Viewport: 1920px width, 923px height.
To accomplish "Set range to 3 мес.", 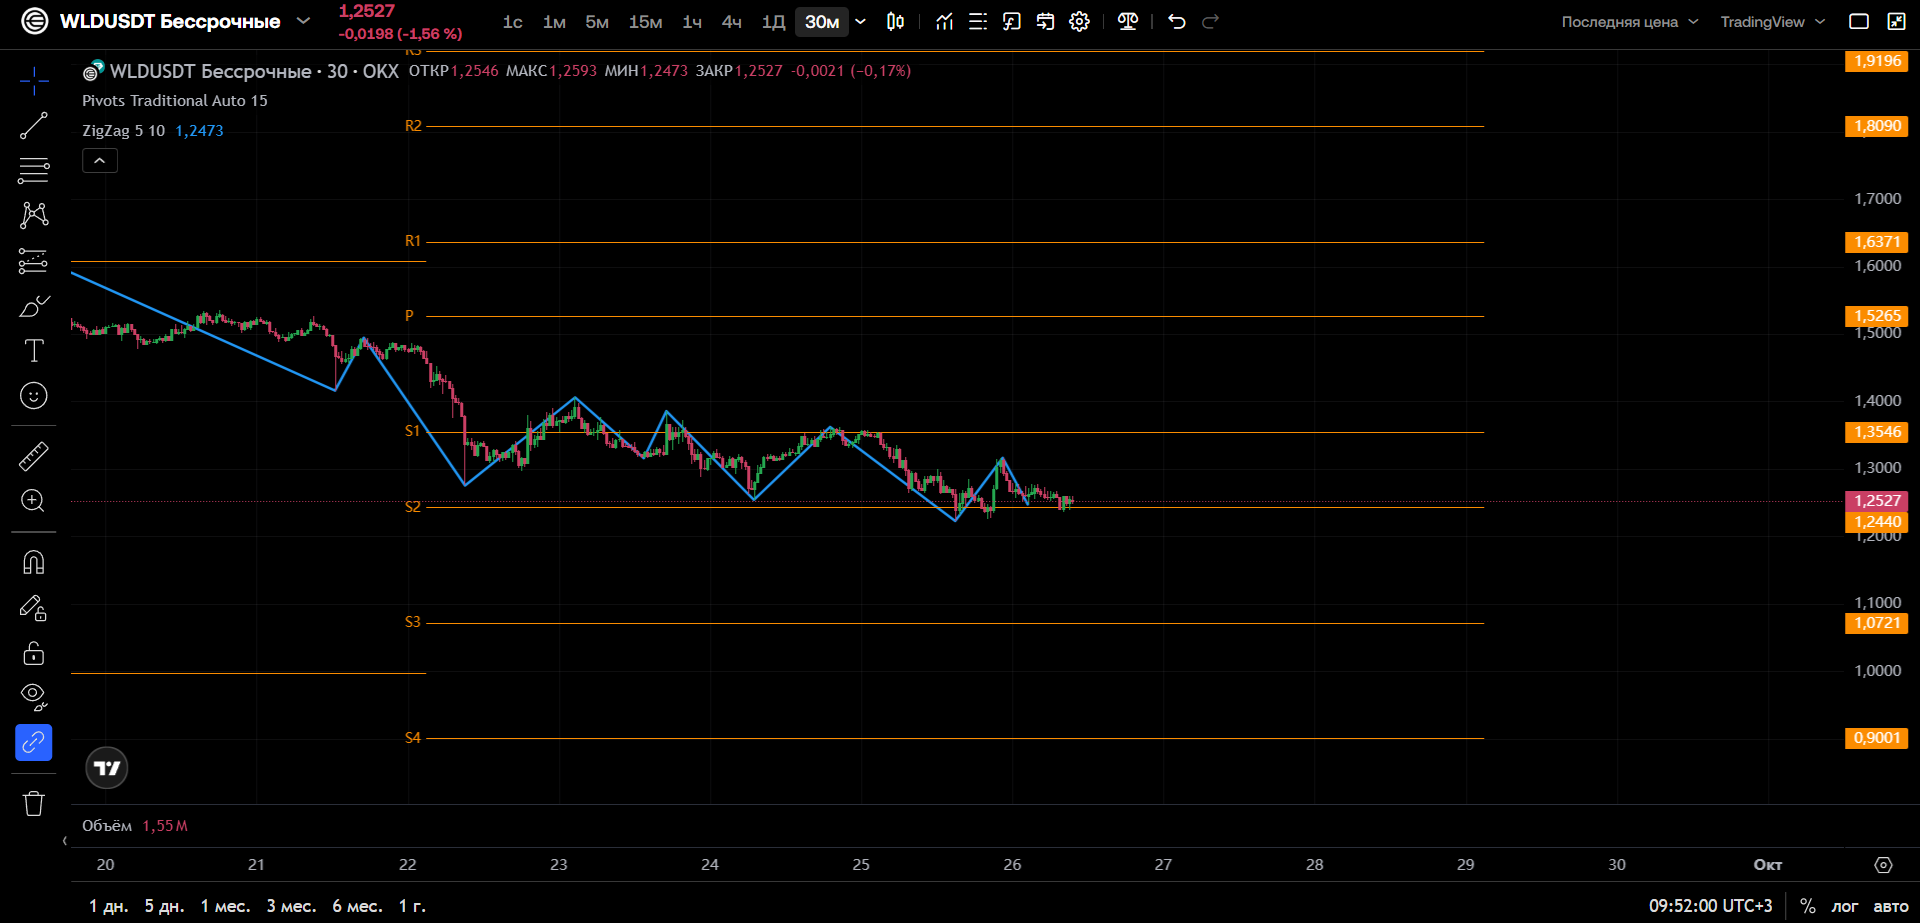I will [x=291, y=906].
